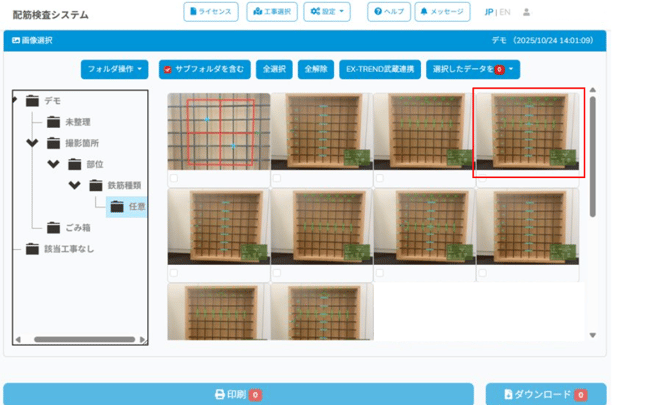Select the 未整理 folder icon
This screenshot has height=405, width=670.
53,122
